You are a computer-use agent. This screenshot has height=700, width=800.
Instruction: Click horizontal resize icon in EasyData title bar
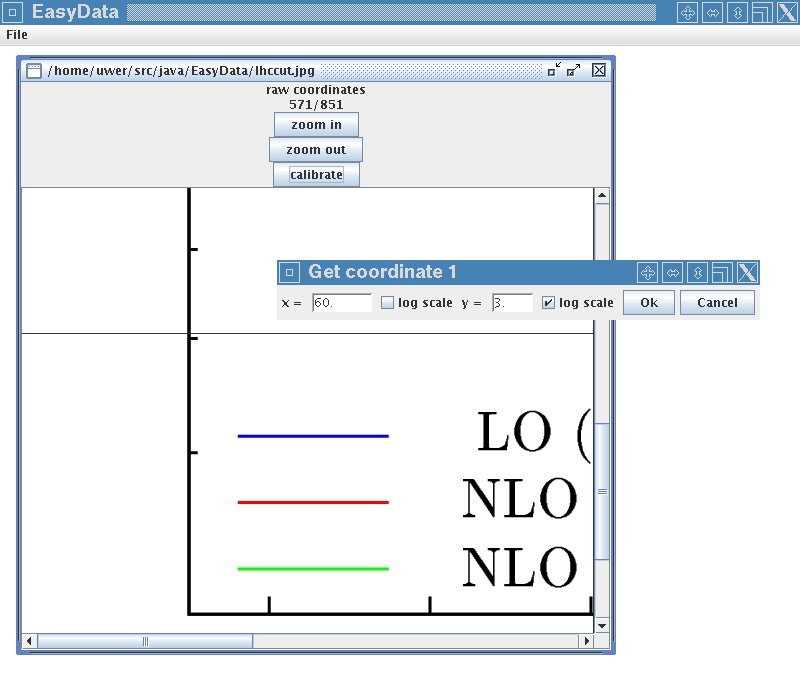point(712,12)
